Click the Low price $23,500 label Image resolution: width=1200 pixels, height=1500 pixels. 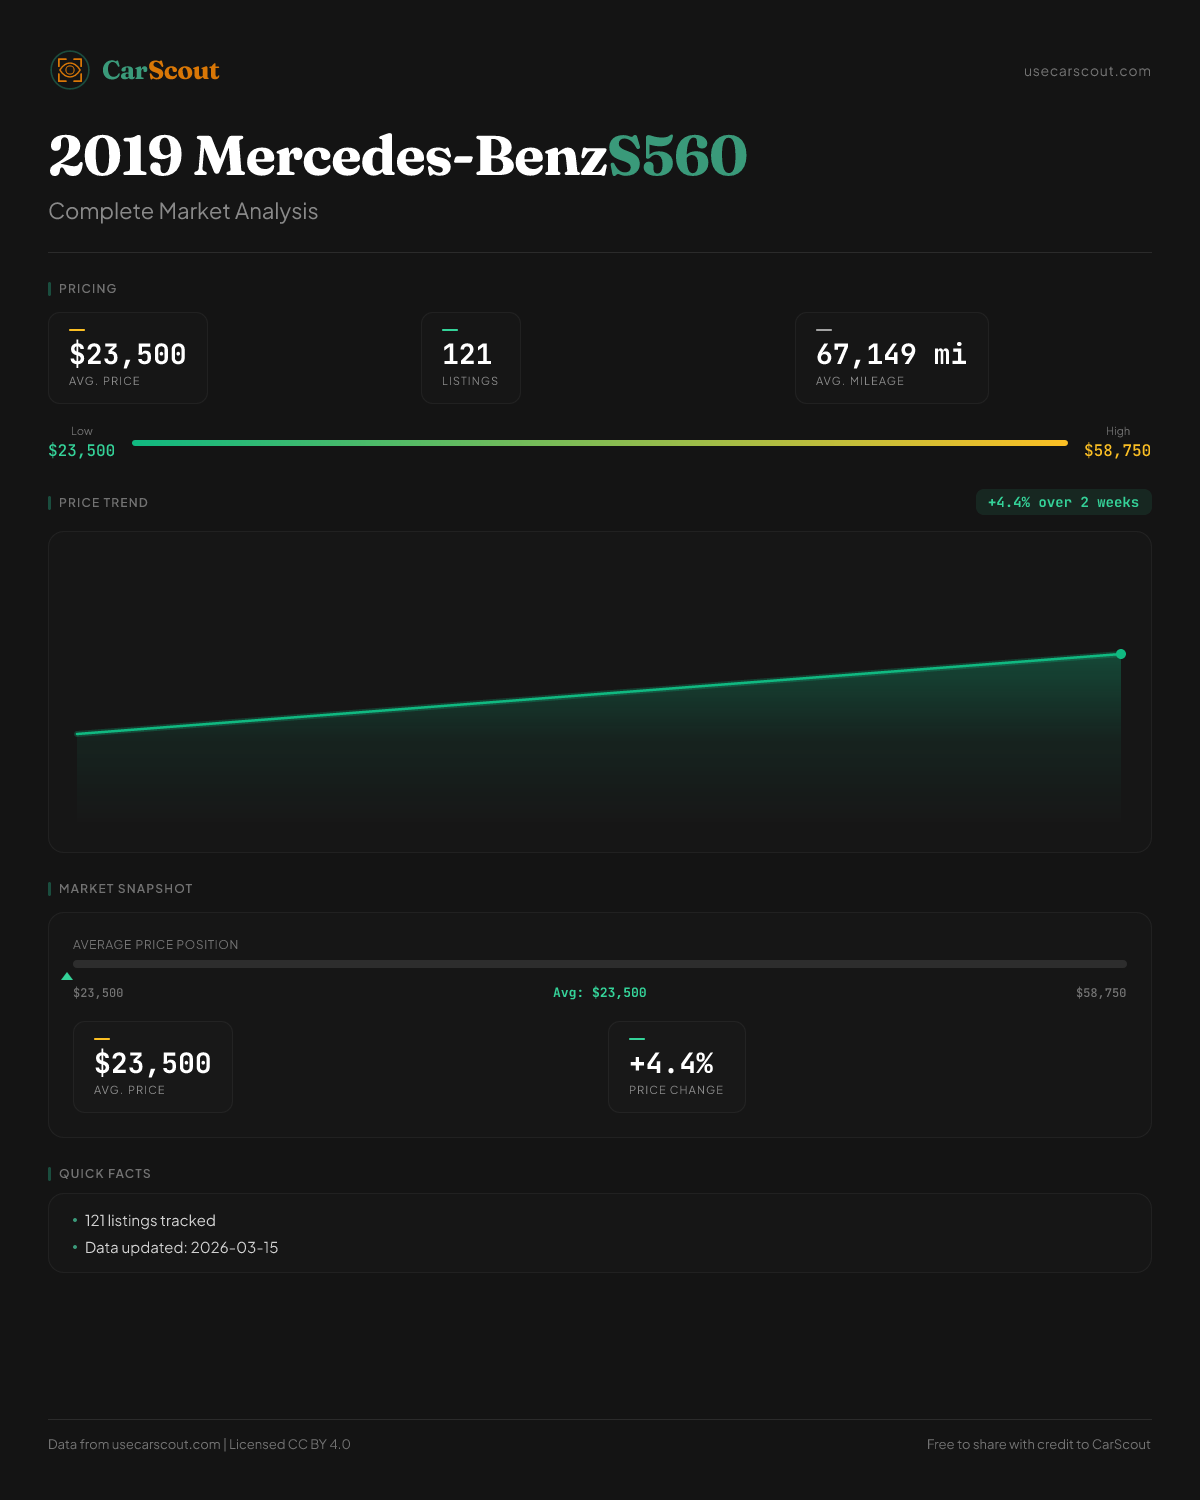coord(81,450)
